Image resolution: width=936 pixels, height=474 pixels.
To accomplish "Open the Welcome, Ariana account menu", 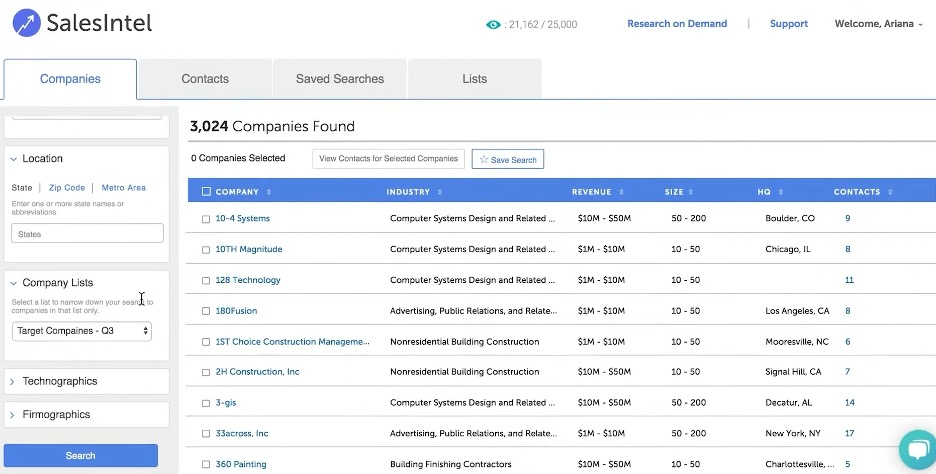I will point(878,24).
